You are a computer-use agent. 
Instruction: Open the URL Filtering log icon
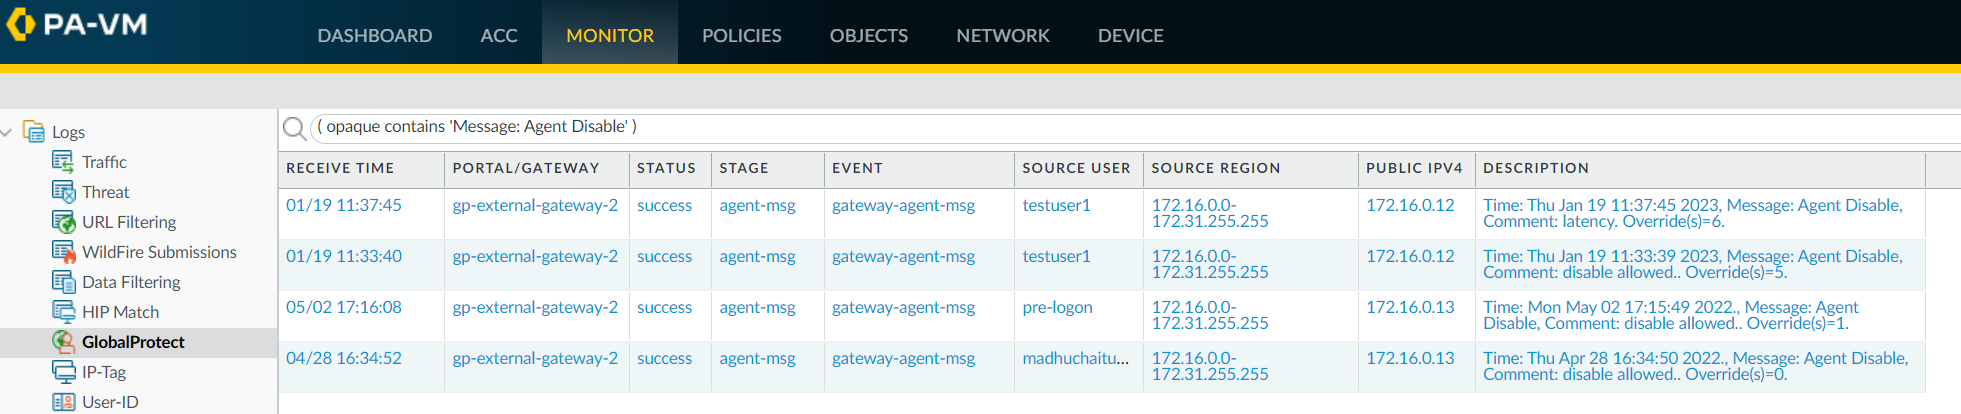point(63,222)
